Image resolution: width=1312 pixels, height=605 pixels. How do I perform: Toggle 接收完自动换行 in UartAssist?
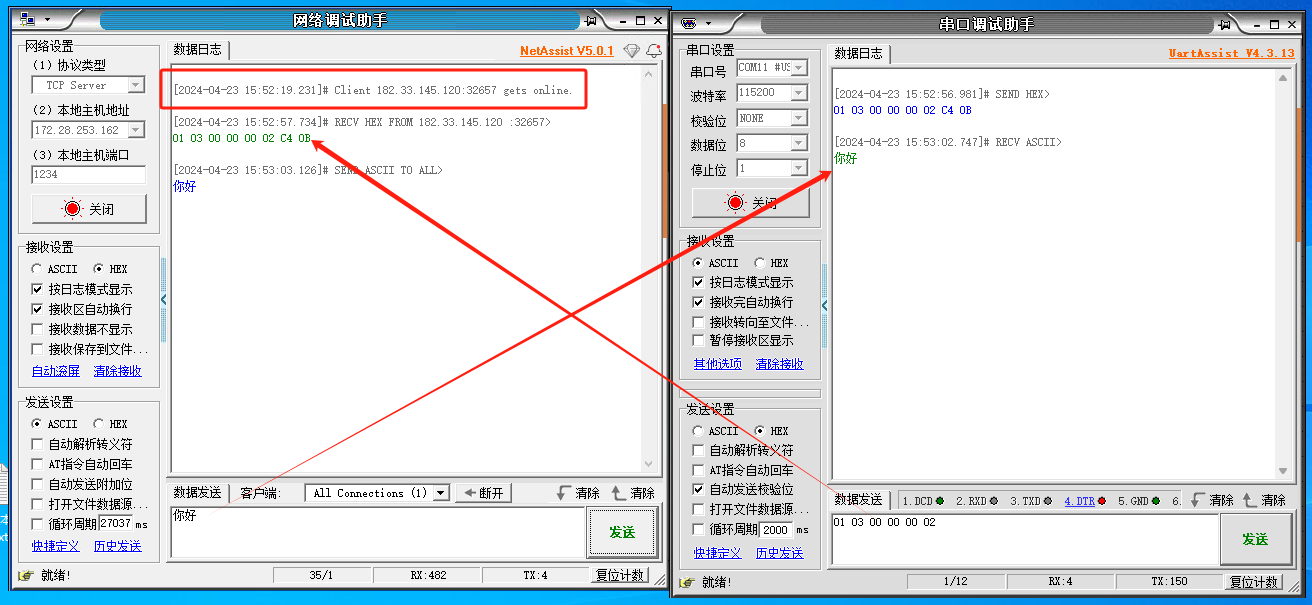[x=699, y=302]
